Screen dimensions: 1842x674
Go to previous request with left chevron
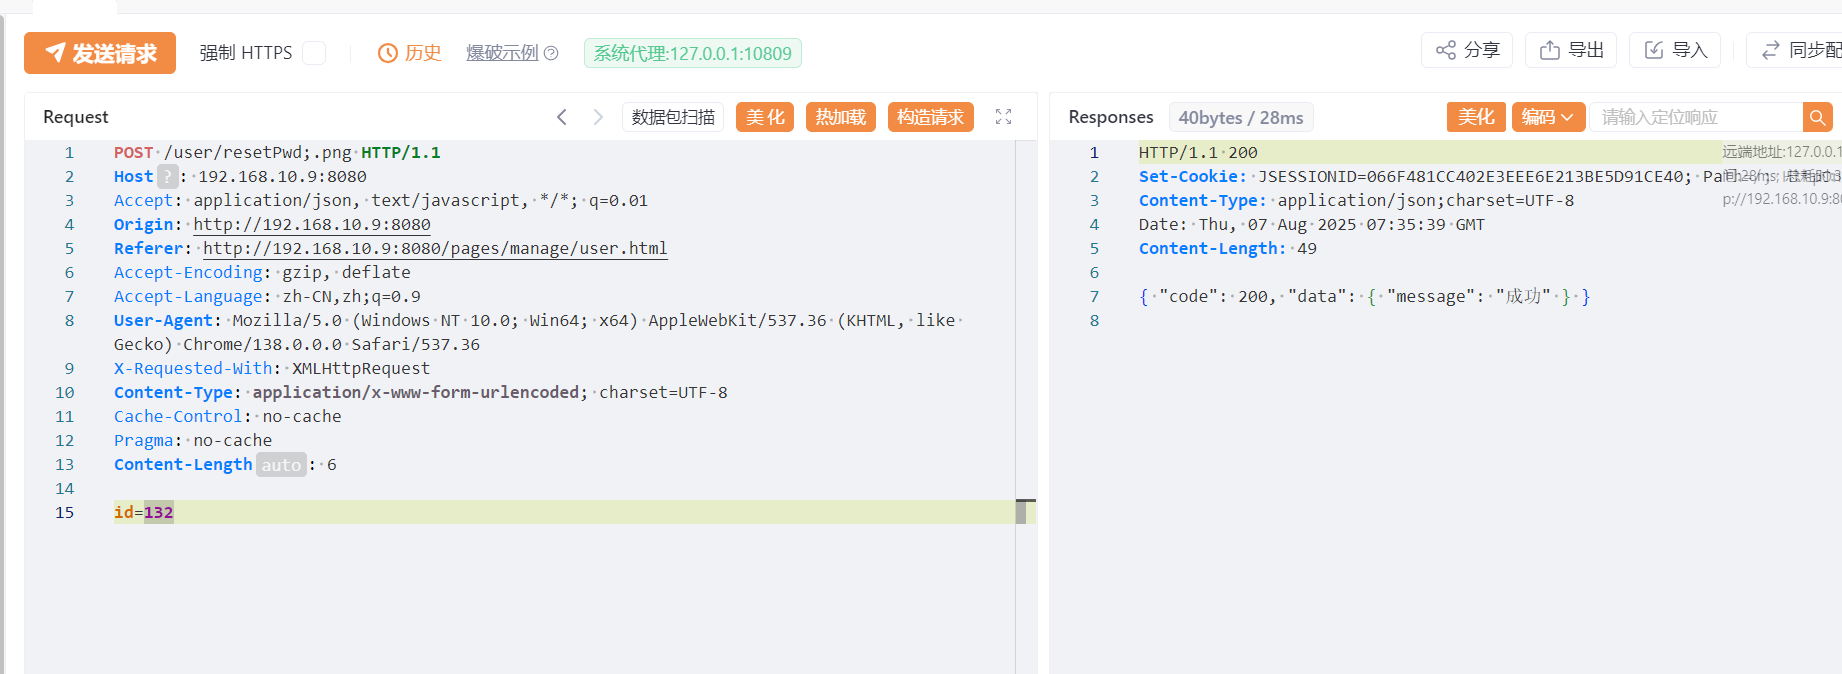click(562, 117)
